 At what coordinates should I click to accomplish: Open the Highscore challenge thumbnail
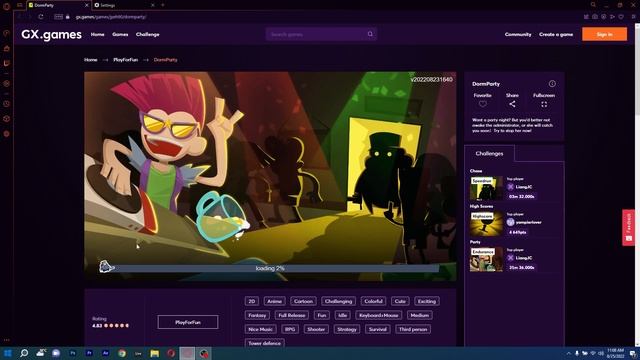pyautogui.click(x=486, y=224)
